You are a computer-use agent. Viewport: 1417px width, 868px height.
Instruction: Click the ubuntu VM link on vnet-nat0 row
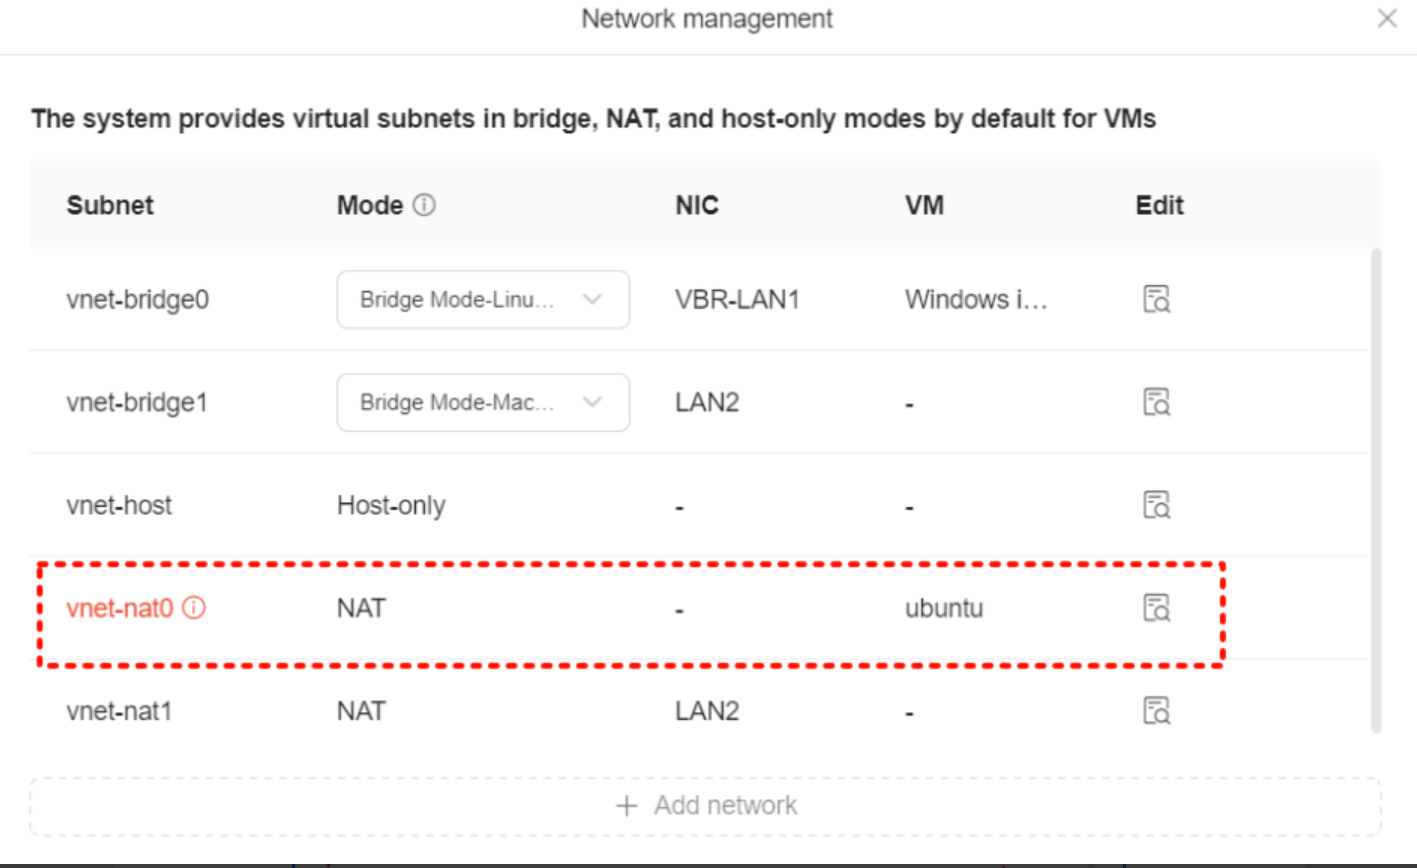pyautogui.click(x=944, y=608)
